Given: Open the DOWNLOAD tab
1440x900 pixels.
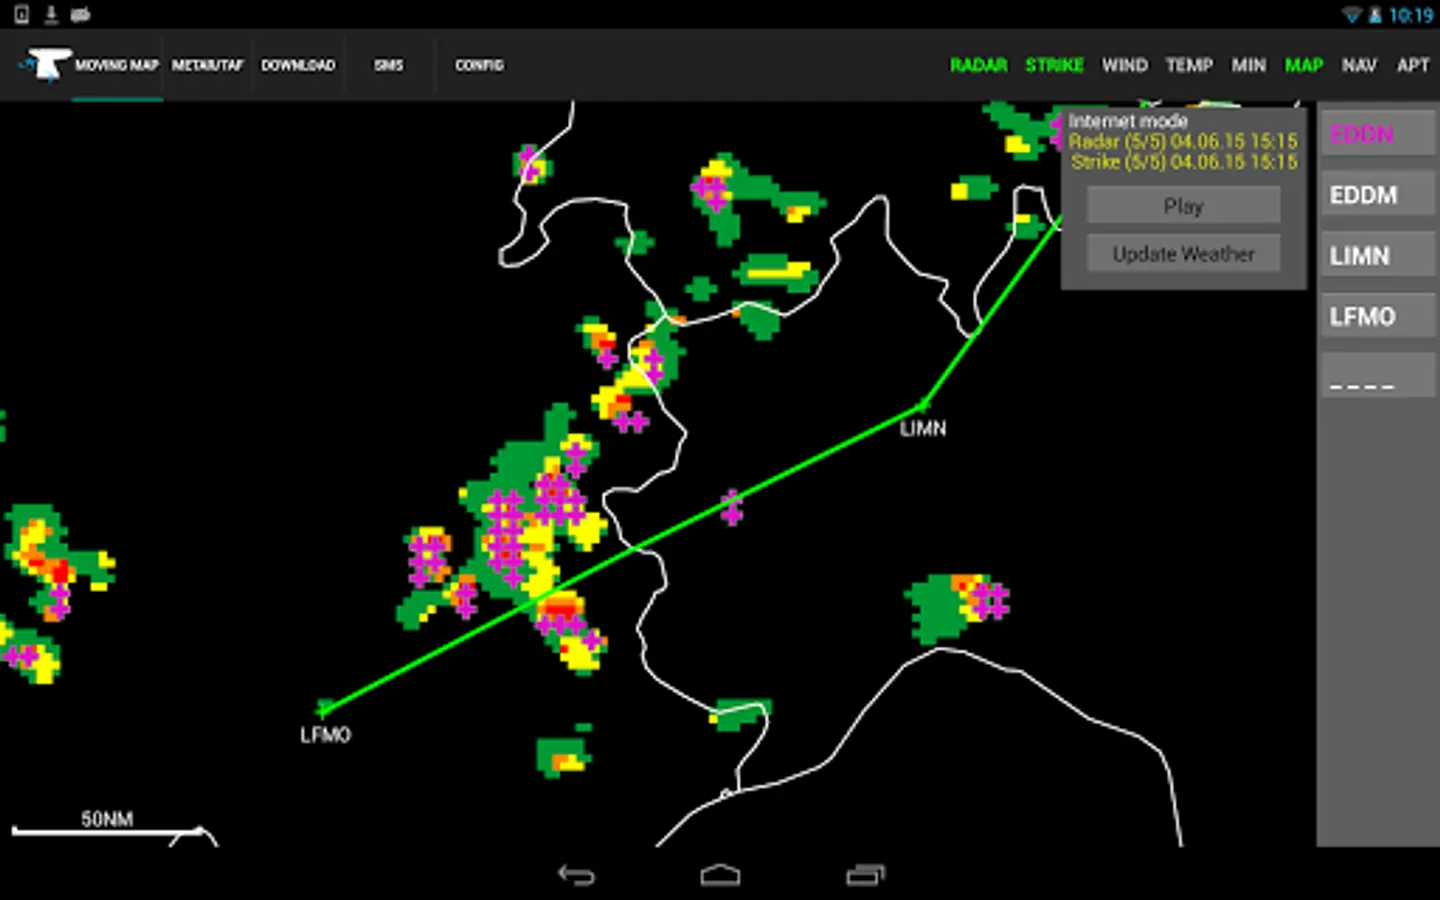Looking at the screenshot, I should tap(298, 65).
